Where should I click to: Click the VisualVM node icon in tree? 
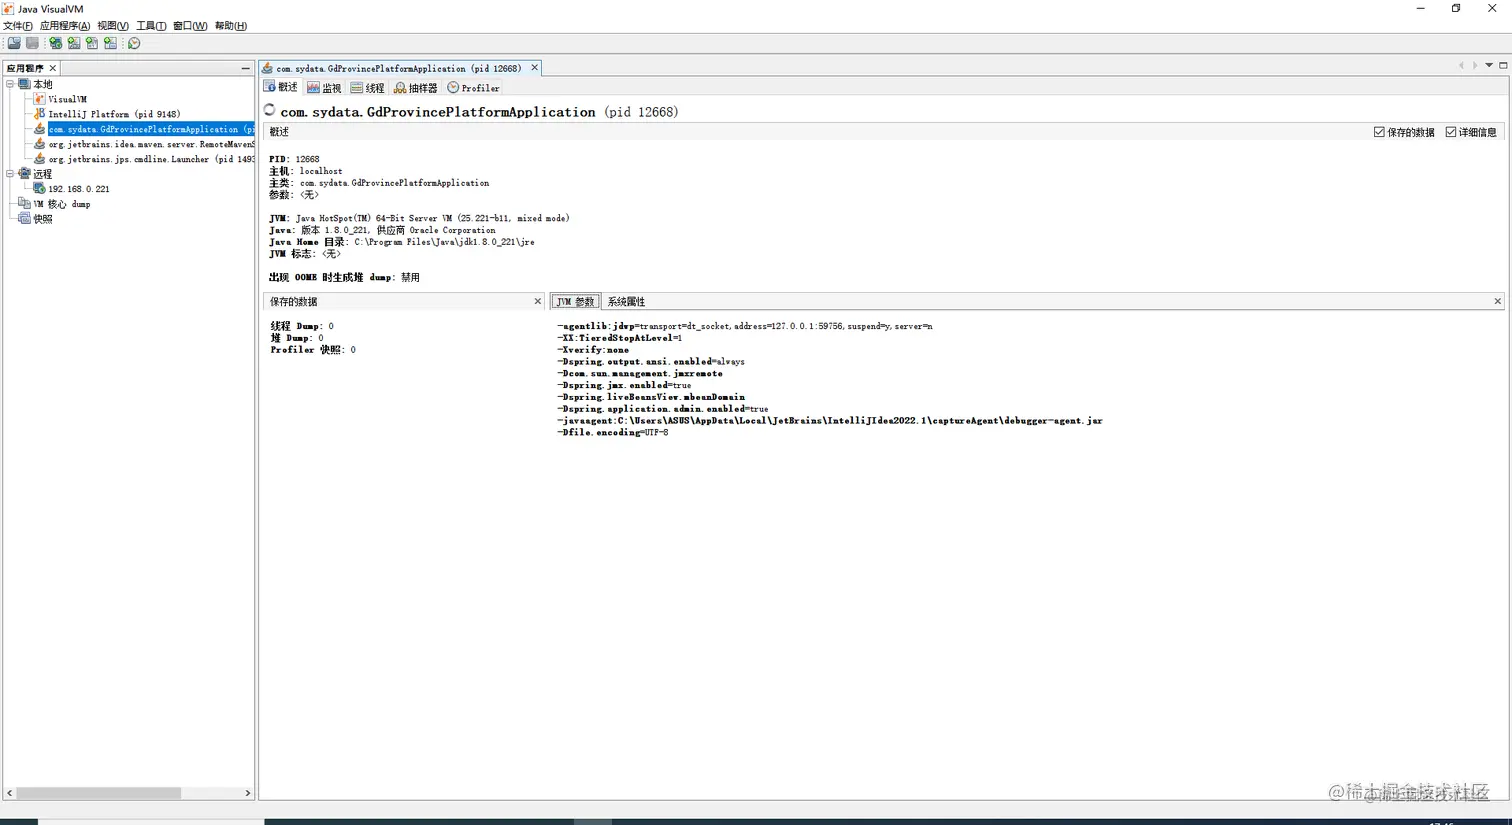pos(40,99)
